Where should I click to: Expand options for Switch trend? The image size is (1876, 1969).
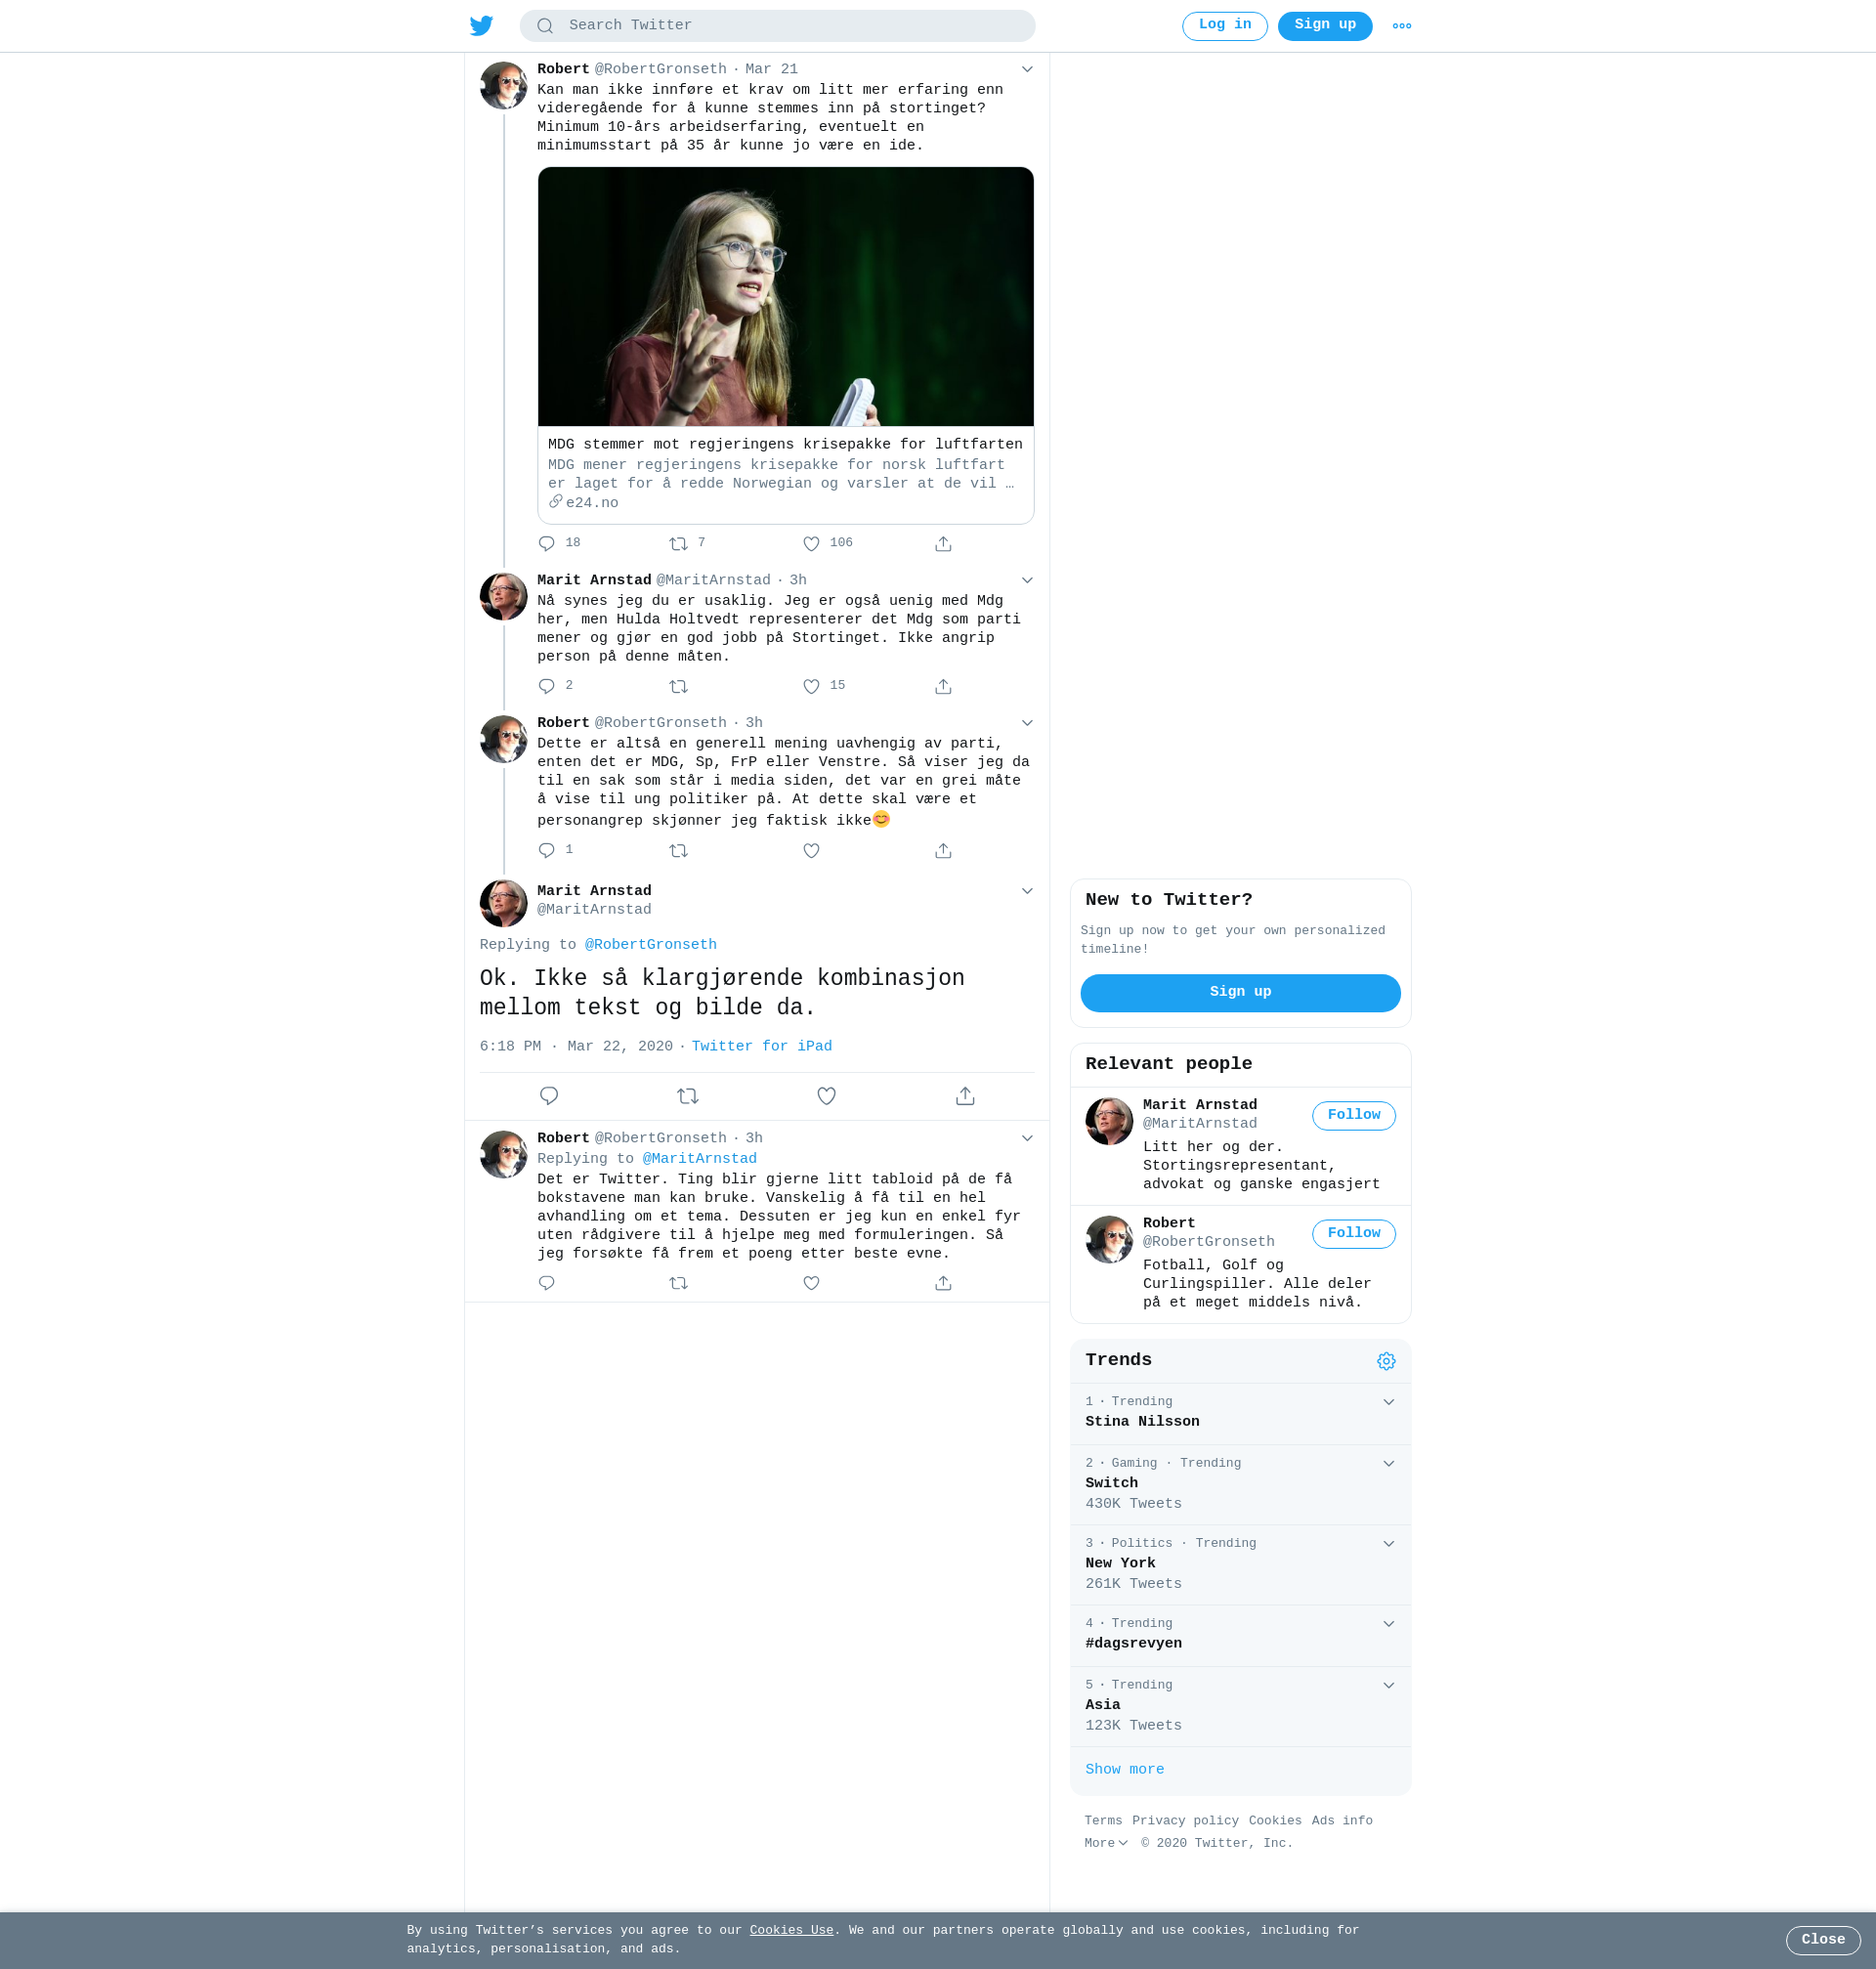1388,1464
